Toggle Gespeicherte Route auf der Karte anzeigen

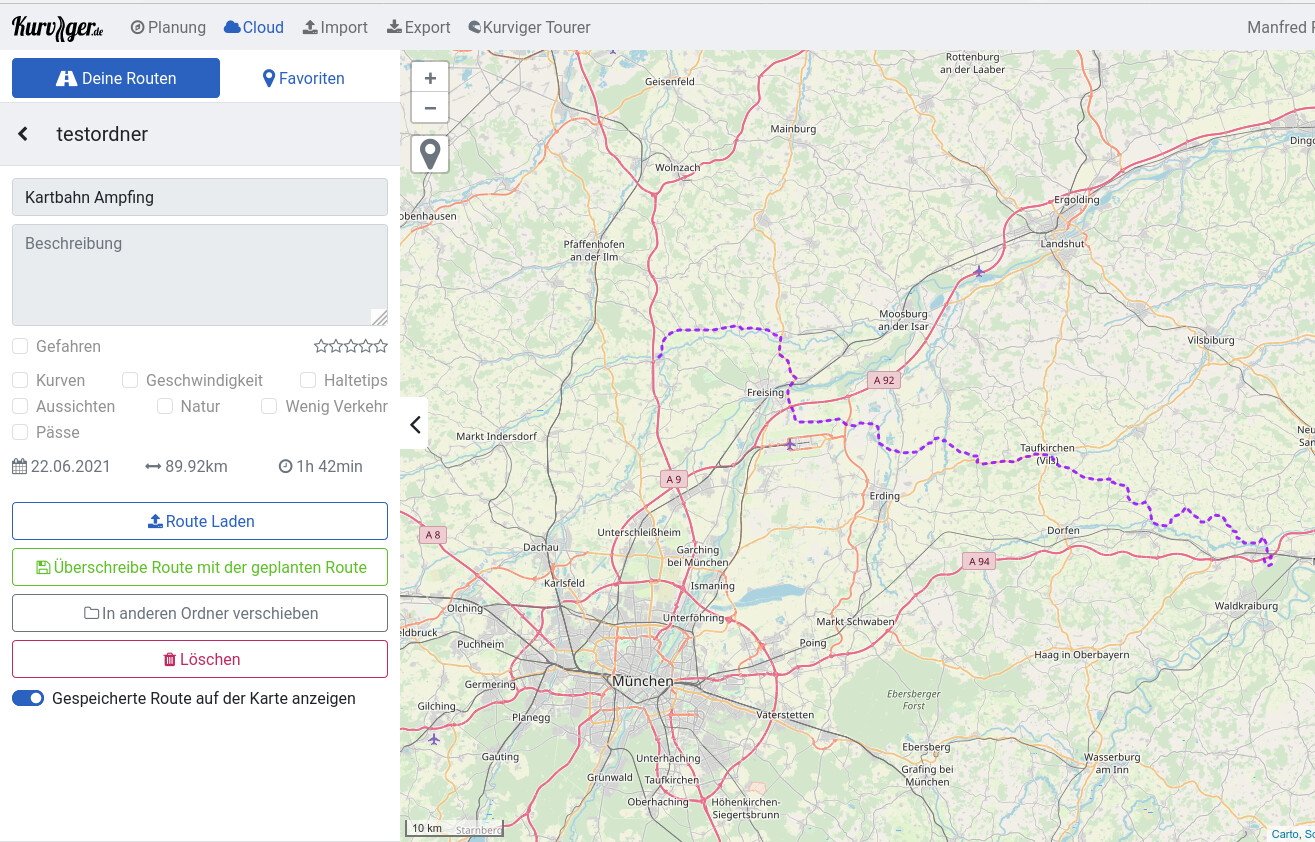(x=28, y=698)
